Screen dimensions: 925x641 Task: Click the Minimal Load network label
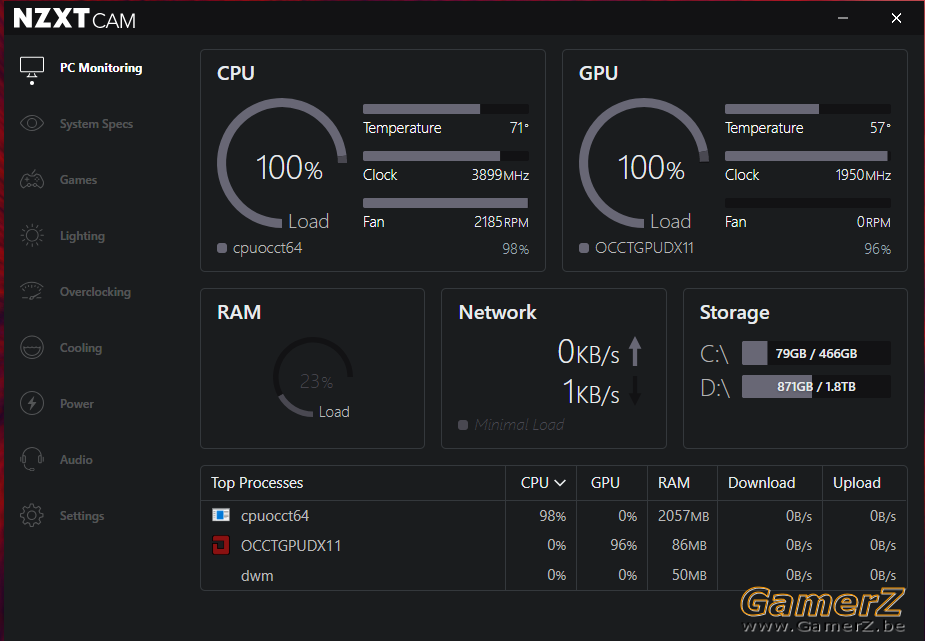tap(519, 425)
